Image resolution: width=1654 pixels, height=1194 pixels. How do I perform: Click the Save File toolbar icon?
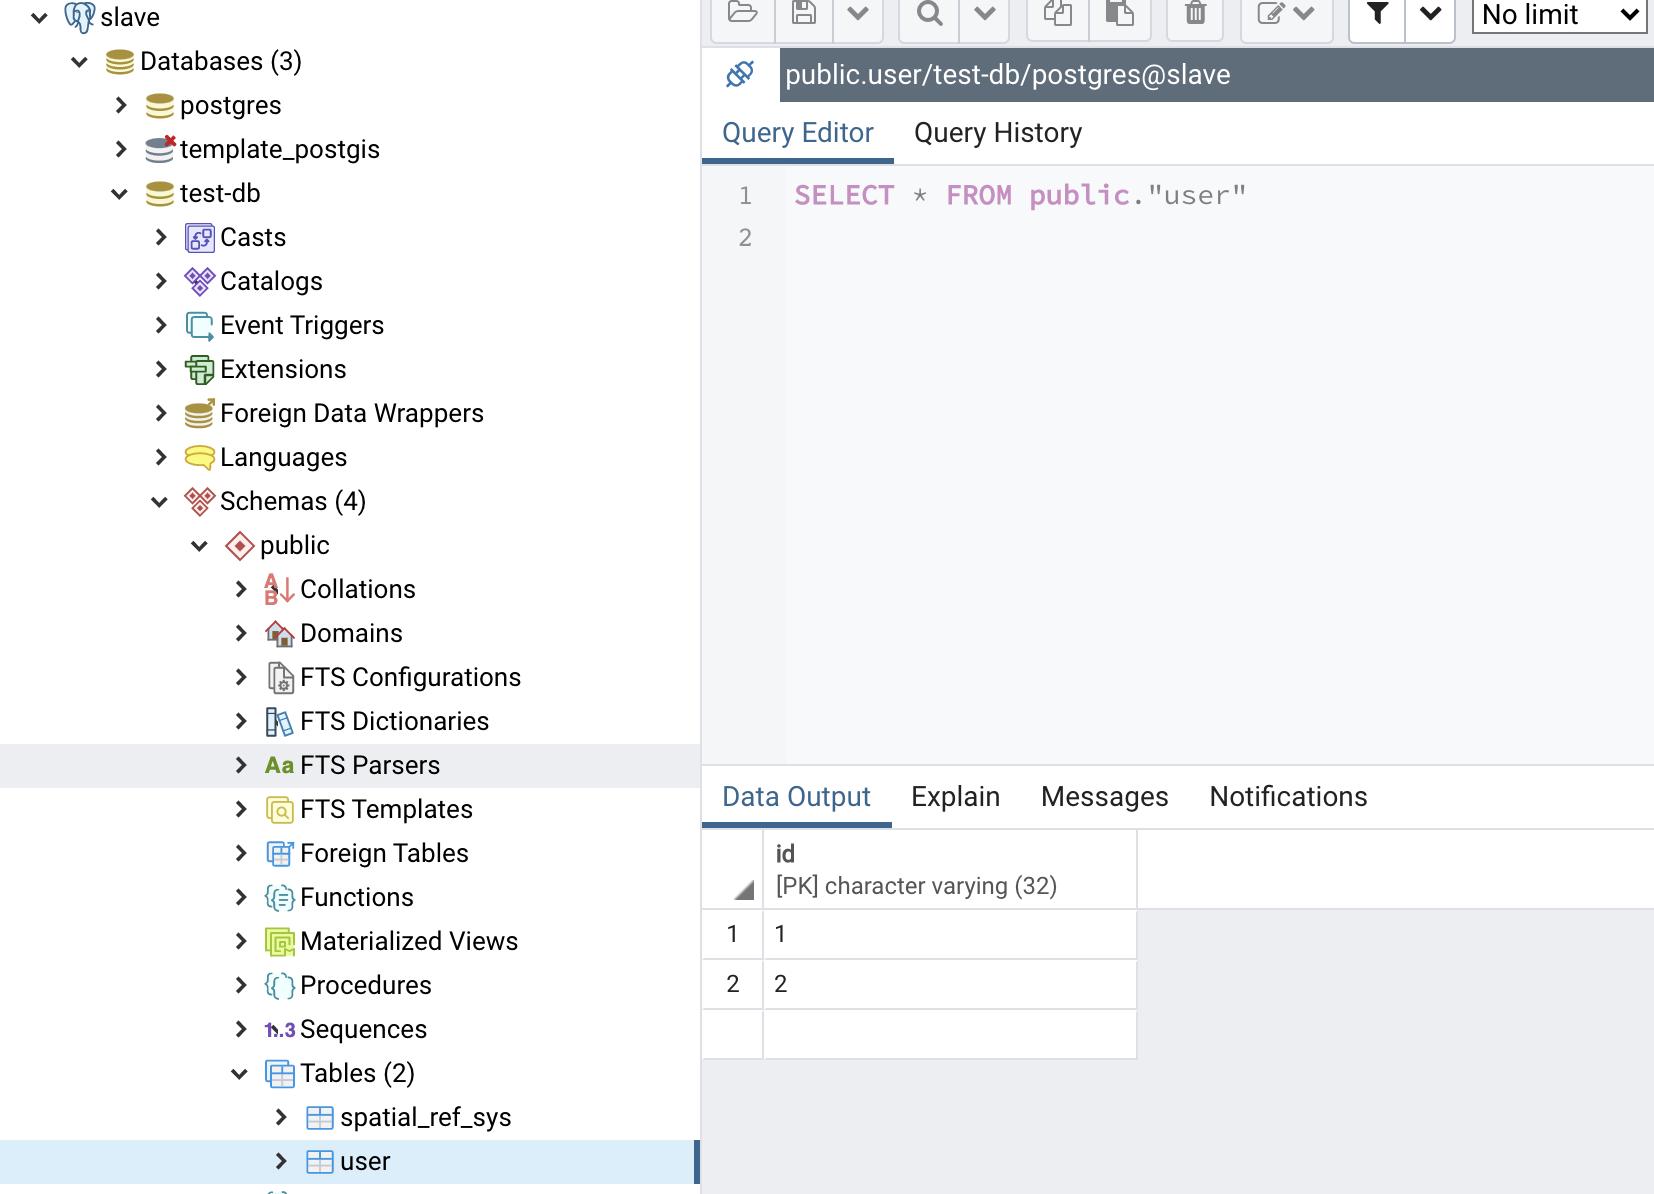tap(803, 13)
